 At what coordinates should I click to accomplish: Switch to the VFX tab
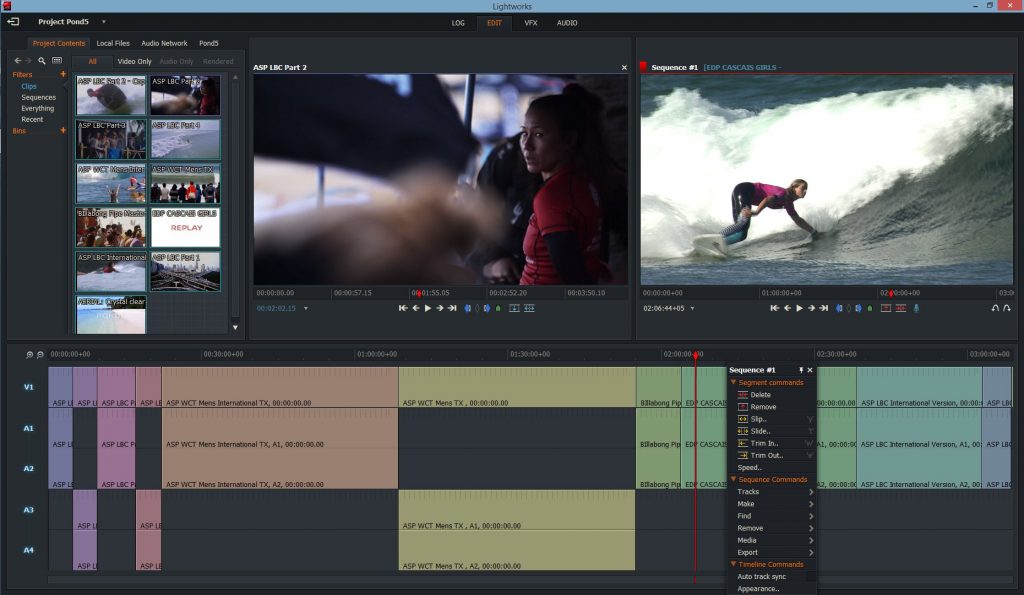coord(530,22)
